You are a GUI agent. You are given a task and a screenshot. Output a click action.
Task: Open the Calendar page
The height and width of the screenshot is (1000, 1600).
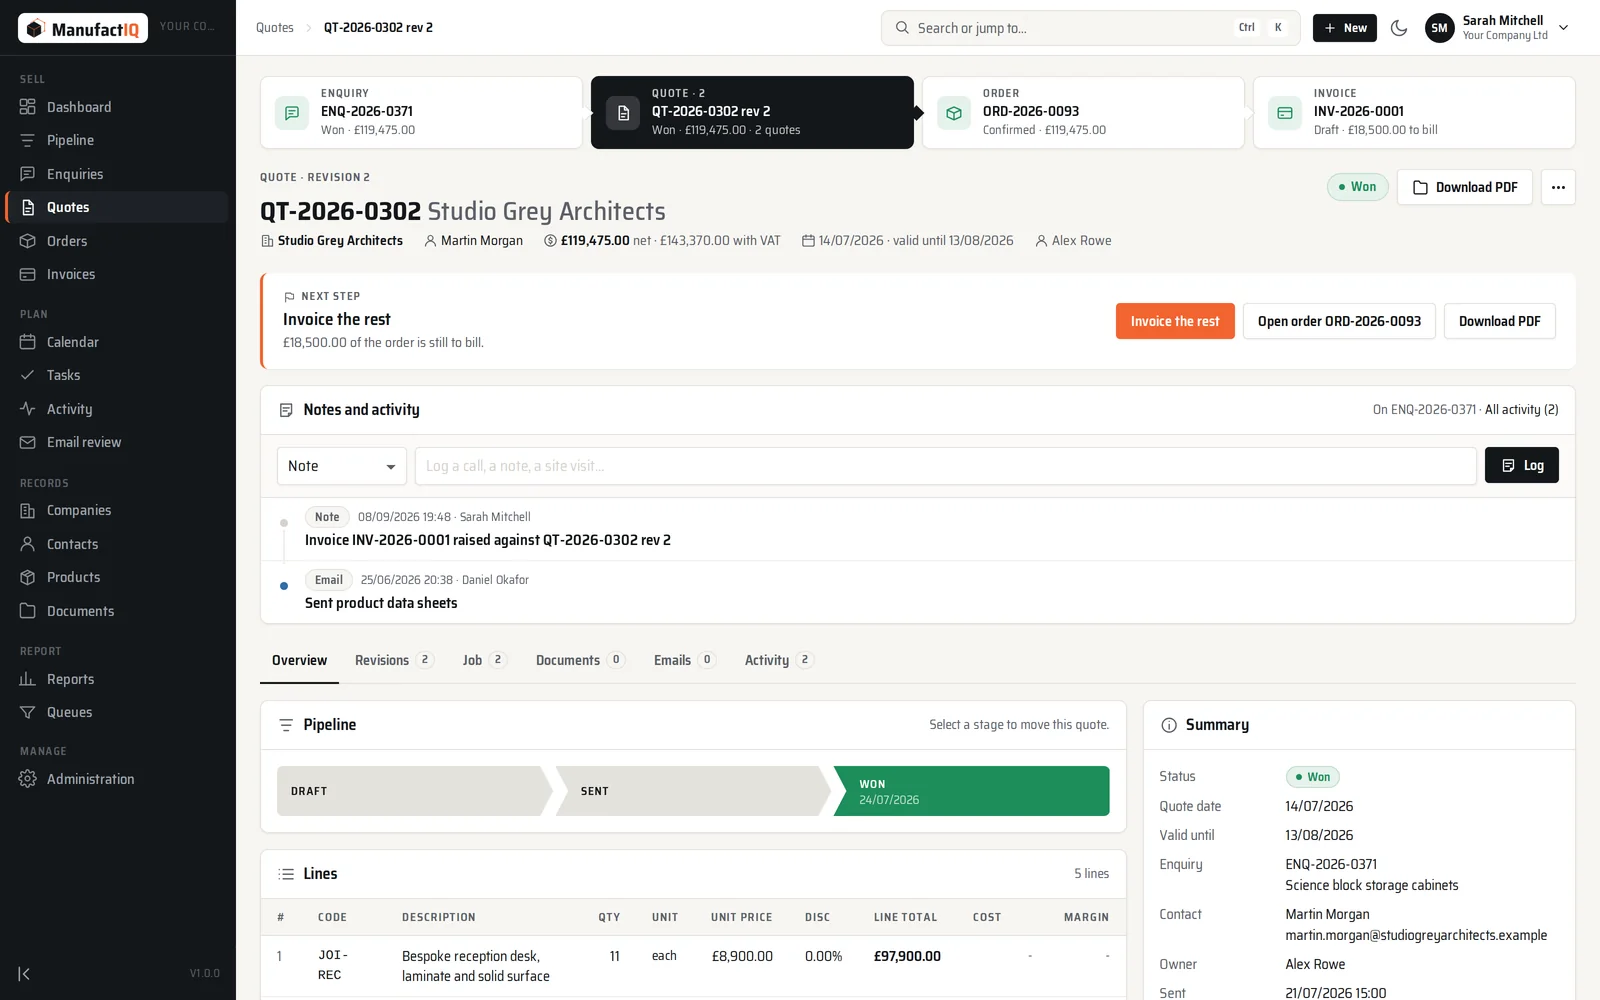point(117,342)
